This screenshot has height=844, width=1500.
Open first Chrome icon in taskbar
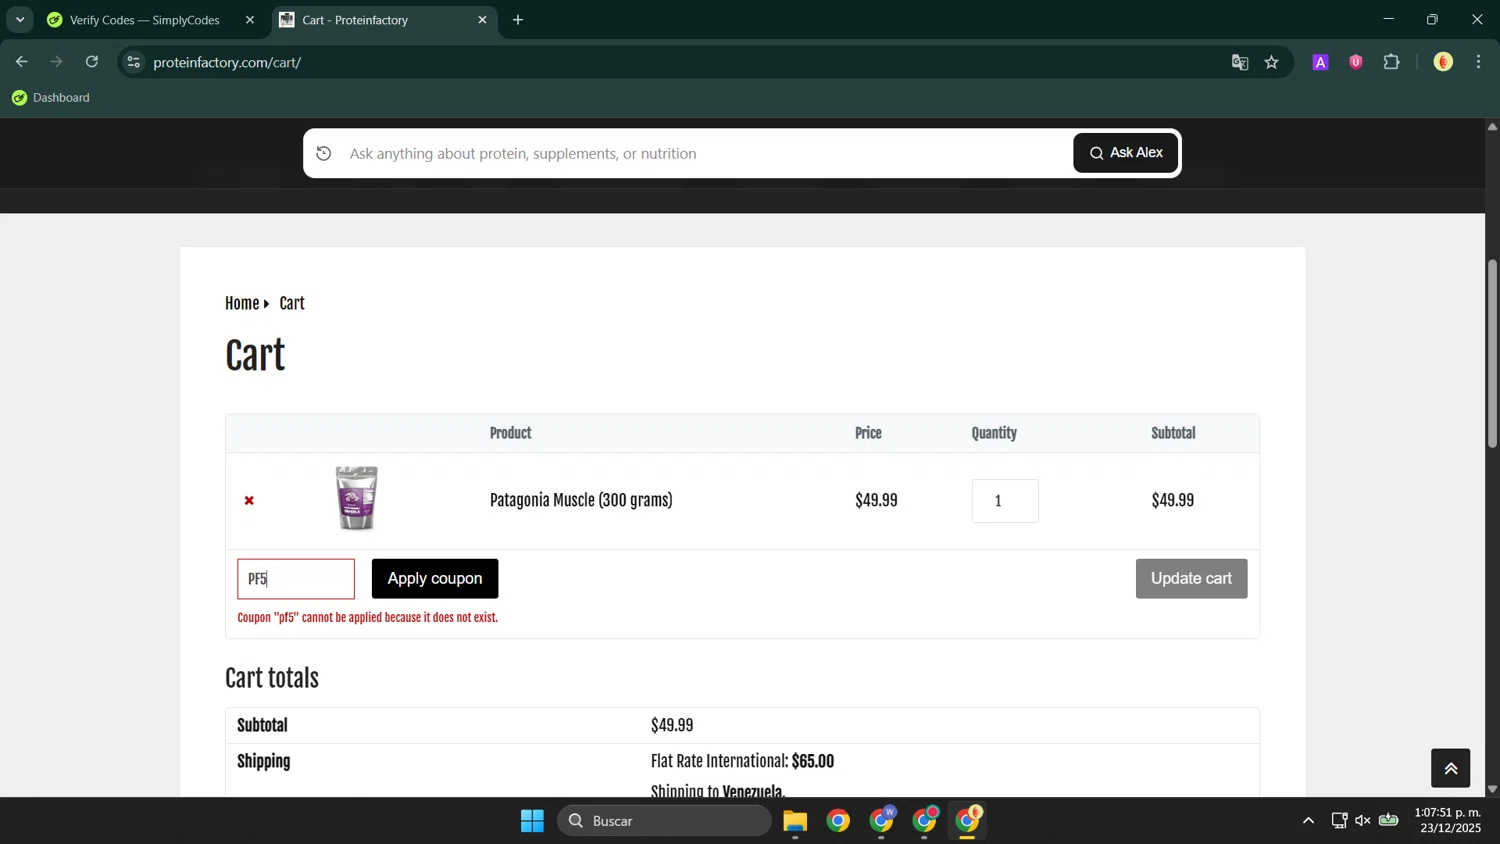pos(838,821)
